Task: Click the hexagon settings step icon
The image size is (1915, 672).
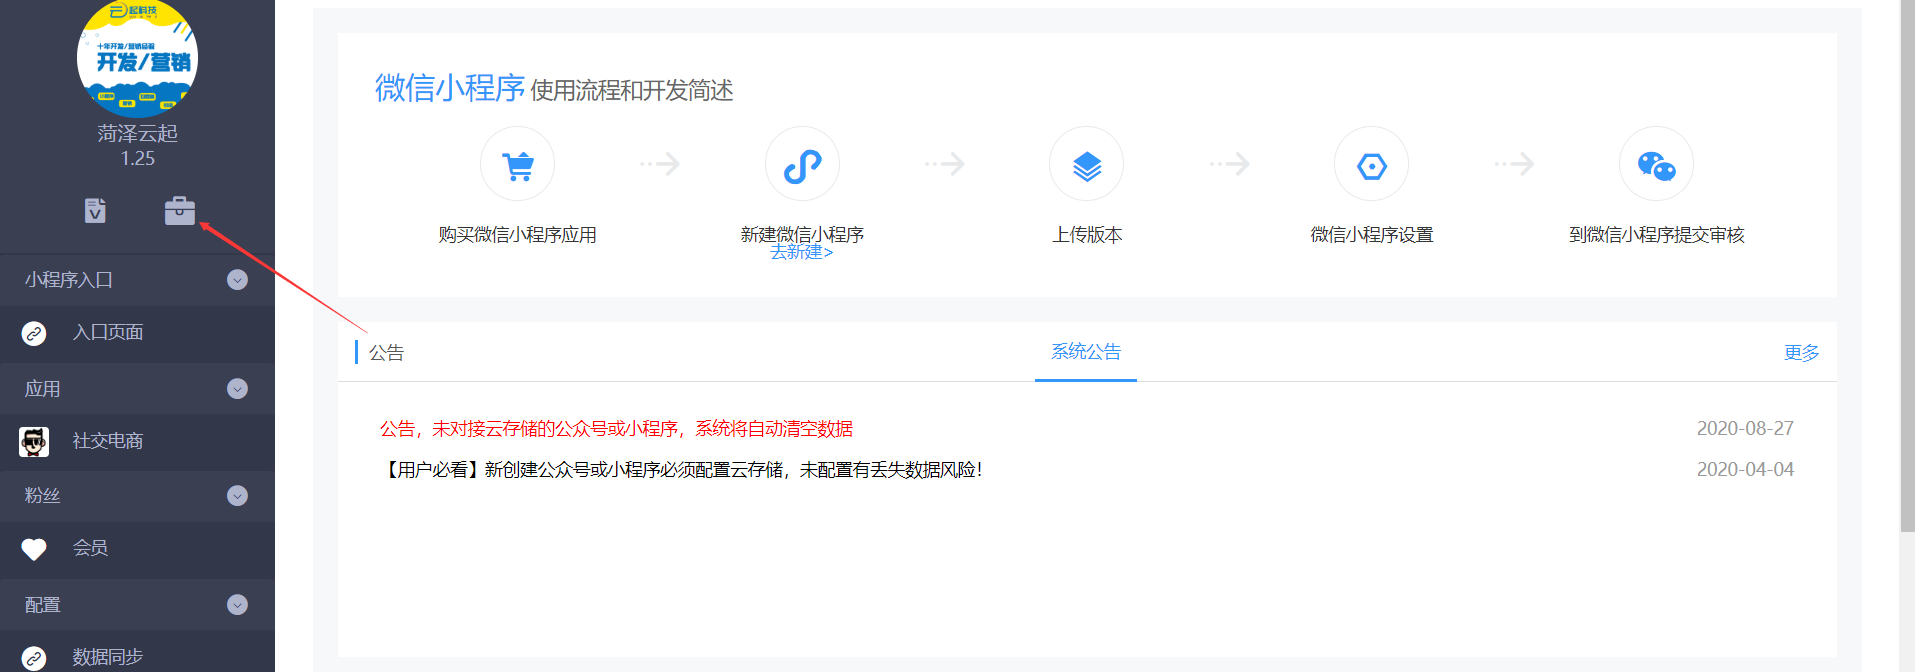Action: pos(1371,164)
